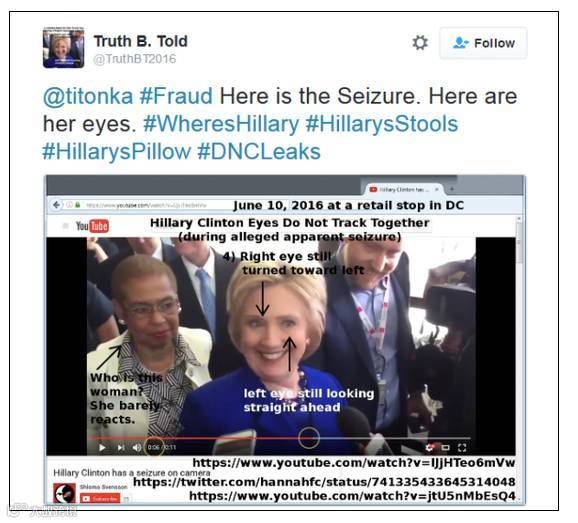Image resolution: width=578 pixels, height=523 pixels.
Task: Skip to next video in player
Action: click(121, 447)
